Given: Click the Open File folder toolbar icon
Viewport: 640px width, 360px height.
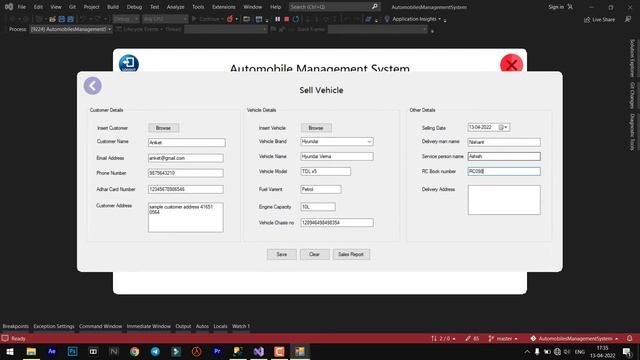Looking at the screenshot, I should click(x=52, y=19).
